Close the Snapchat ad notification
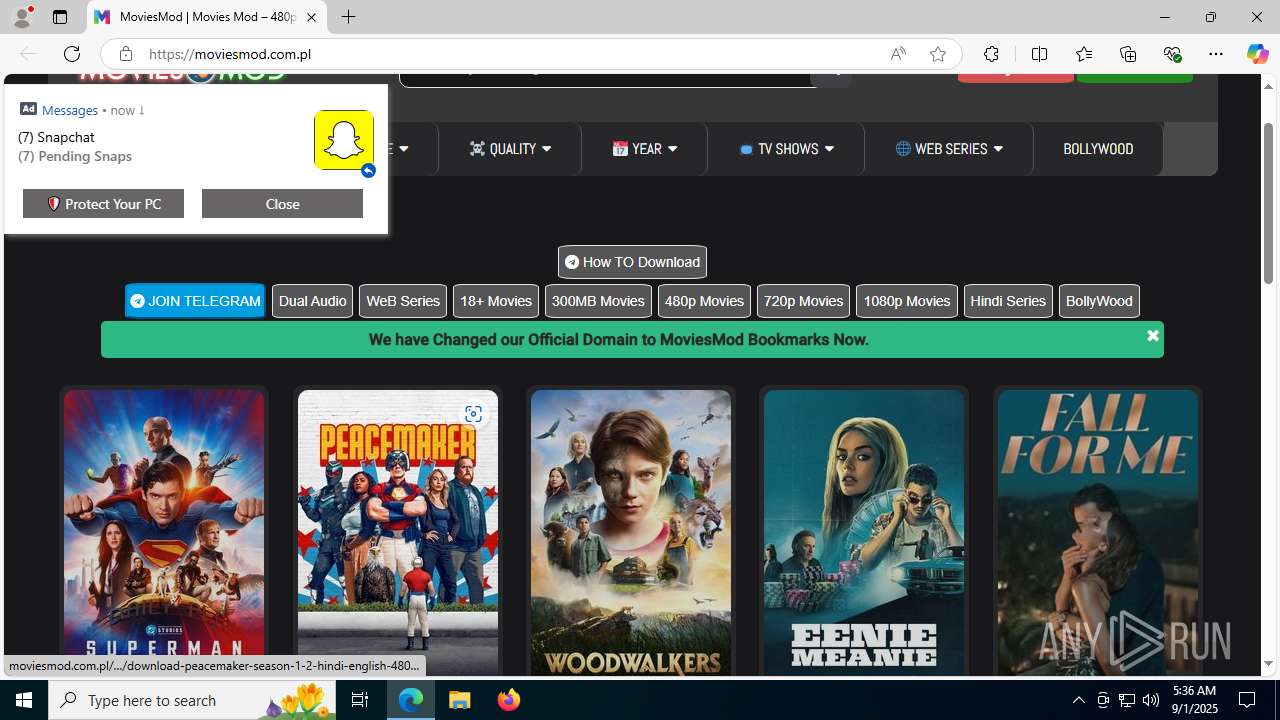Screen dimensions: 1280x720 (x=282, y=203)
